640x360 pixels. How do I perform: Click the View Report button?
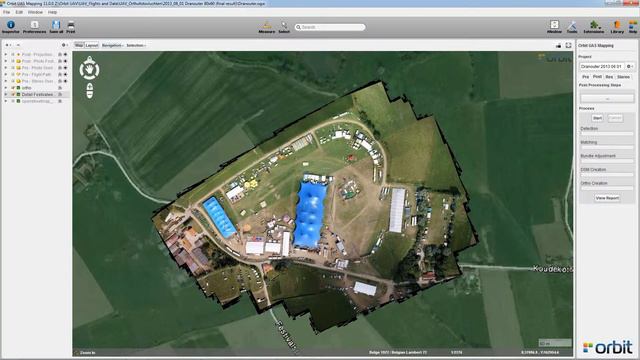pyautogui.click(x=607, y=198)
